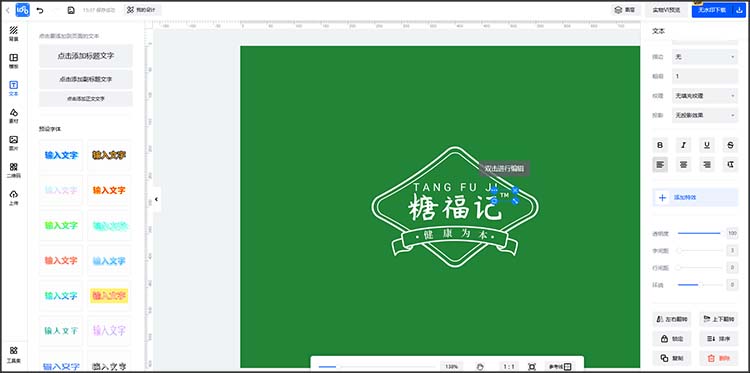Align text center
The image size is (750, 373).
(x=684, y=165)
